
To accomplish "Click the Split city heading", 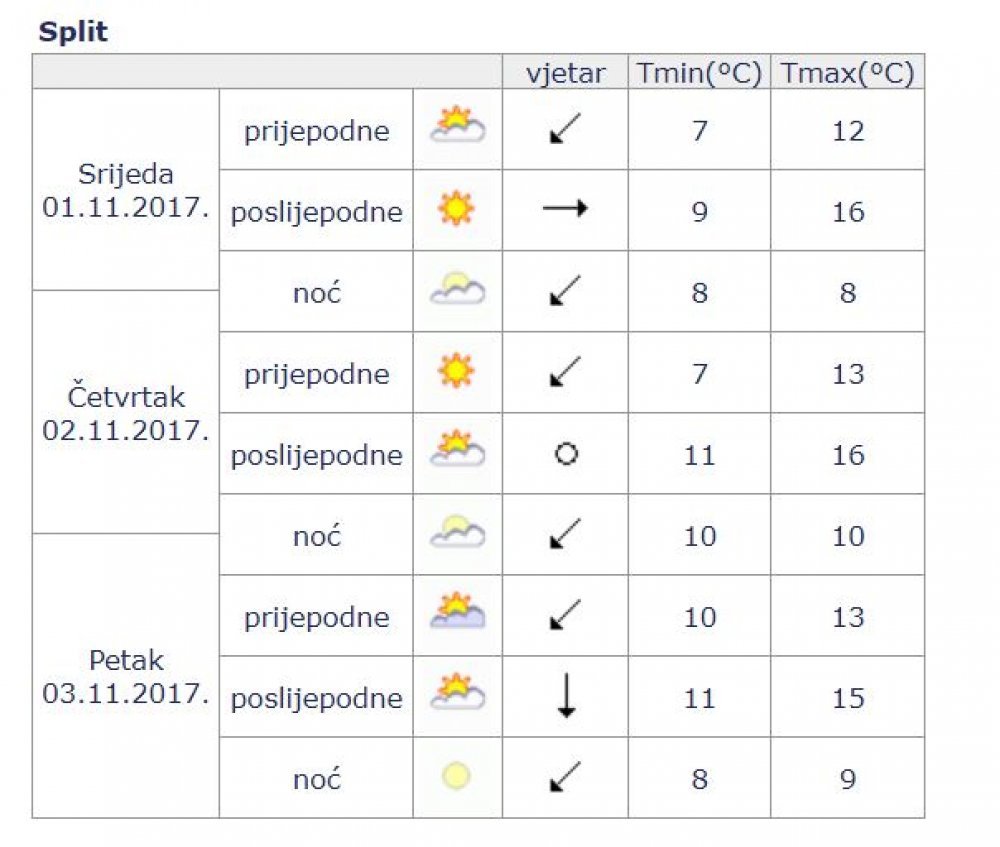I will [73, 31].
